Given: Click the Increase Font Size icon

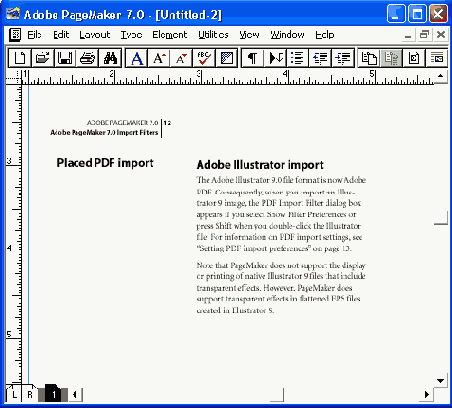Looking at the screenshot, I should (x=159, y=58).
